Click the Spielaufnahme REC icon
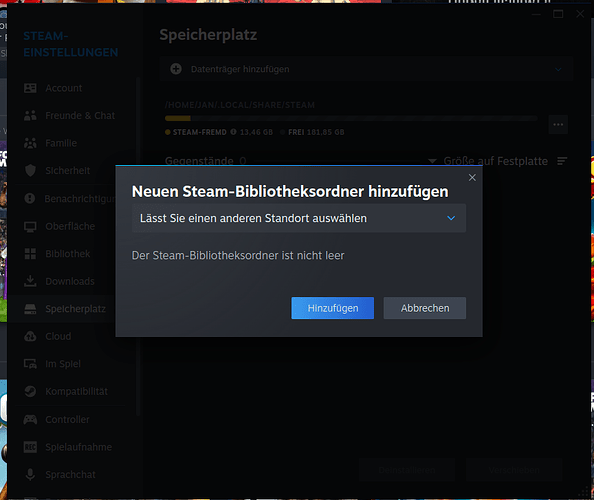 (x=30, y=447)
